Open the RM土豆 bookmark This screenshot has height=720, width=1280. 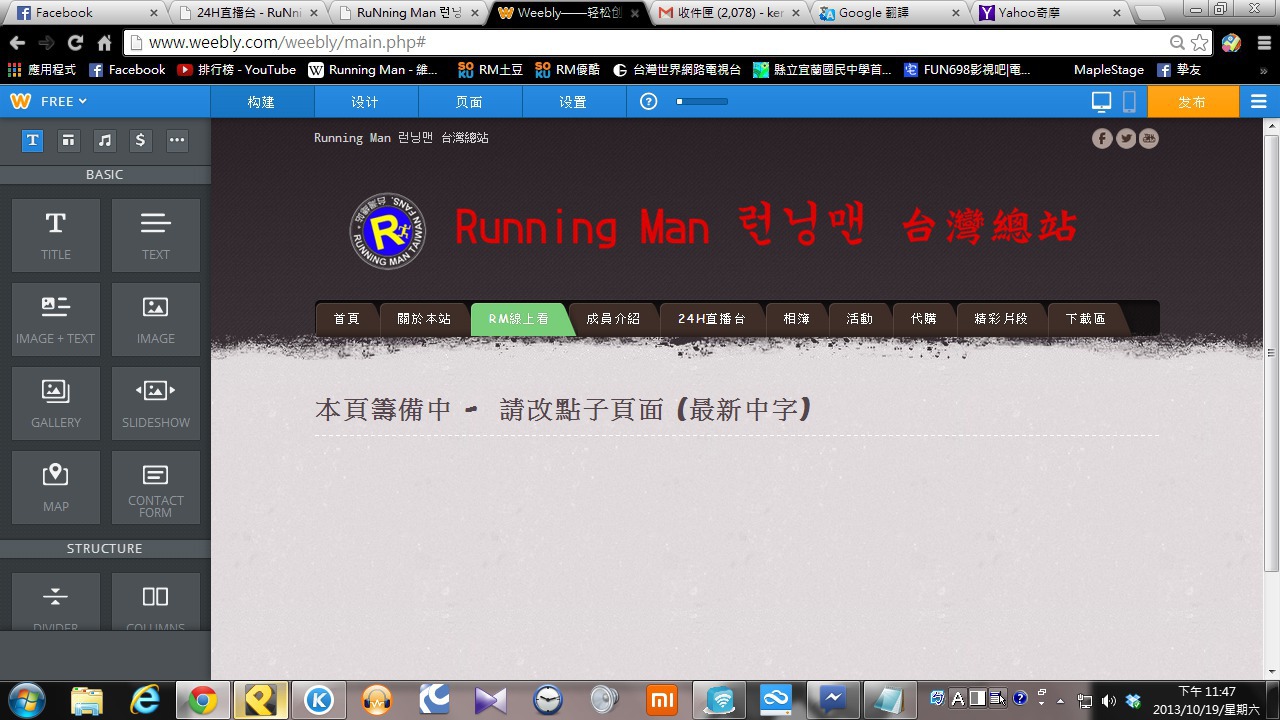(x=490, y=70)
